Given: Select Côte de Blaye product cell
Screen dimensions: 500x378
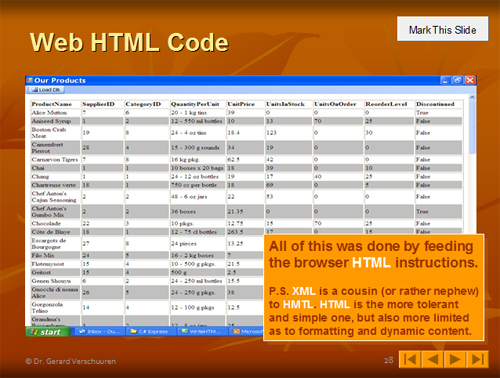Looking at the screenshot, I should point(55,232).
